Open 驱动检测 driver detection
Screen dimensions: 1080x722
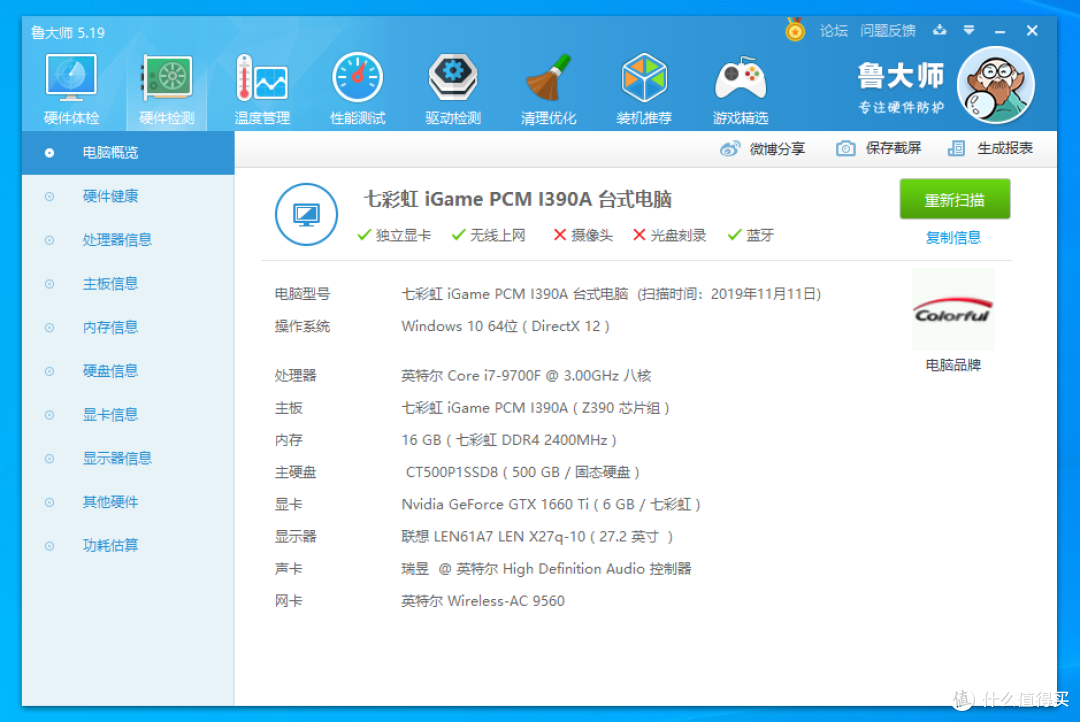(453, 90)
